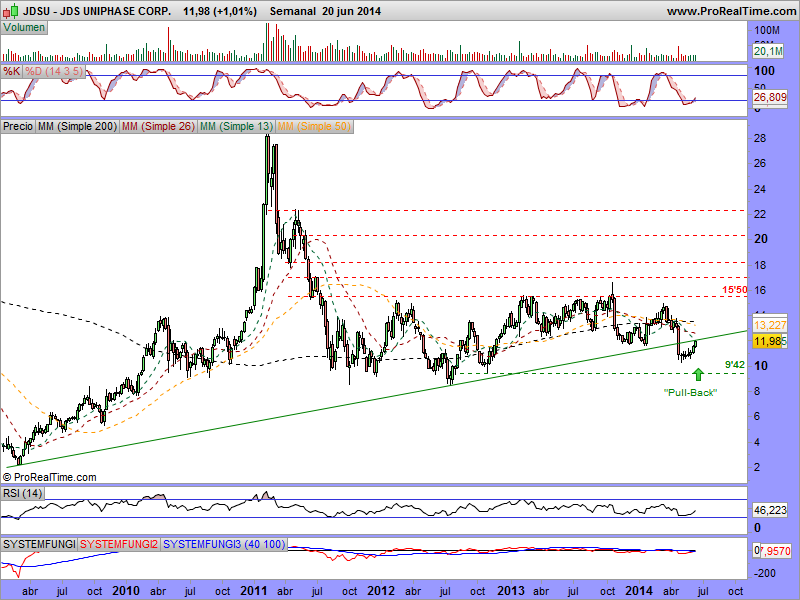Click the 100M volume axis label

767,31
